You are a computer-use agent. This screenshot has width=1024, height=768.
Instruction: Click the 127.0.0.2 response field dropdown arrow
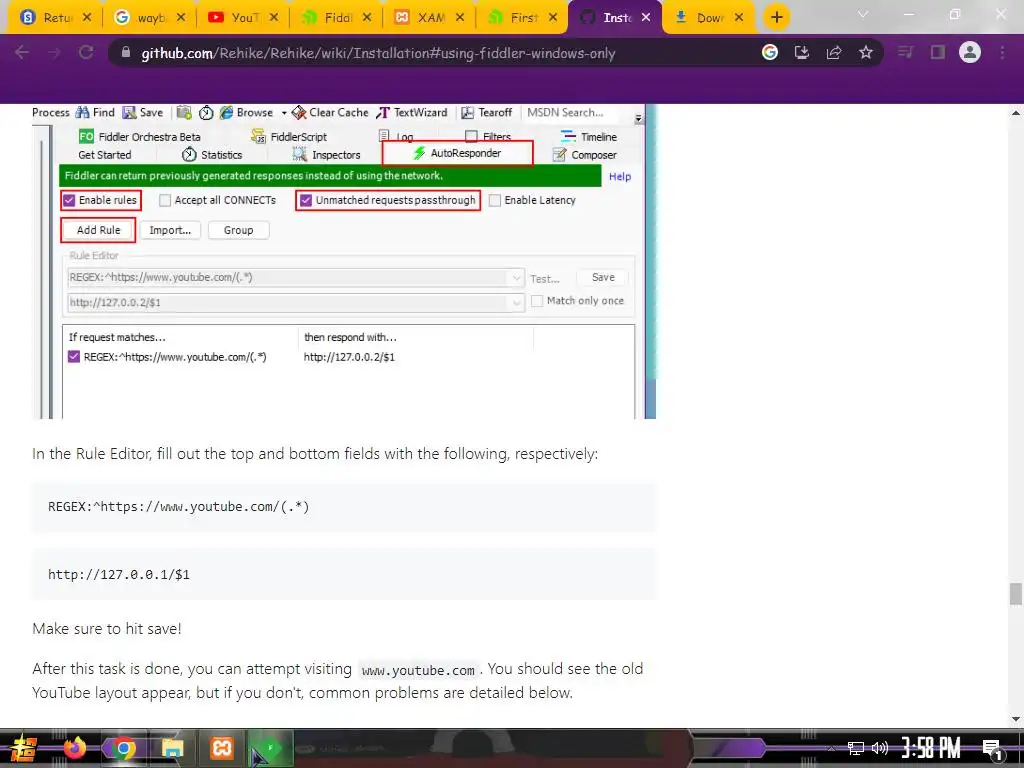[x=516, y=302]
